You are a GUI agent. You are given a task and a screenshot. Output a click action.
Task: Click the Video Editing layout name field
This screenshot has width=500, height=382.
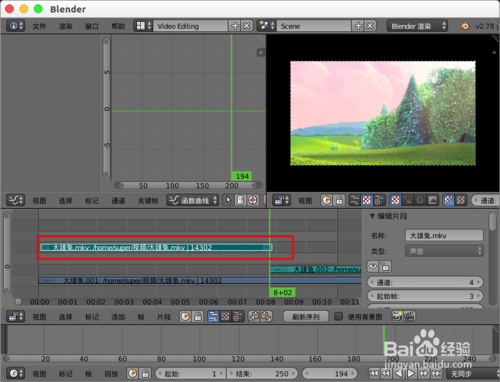click(x=191, y=26)
